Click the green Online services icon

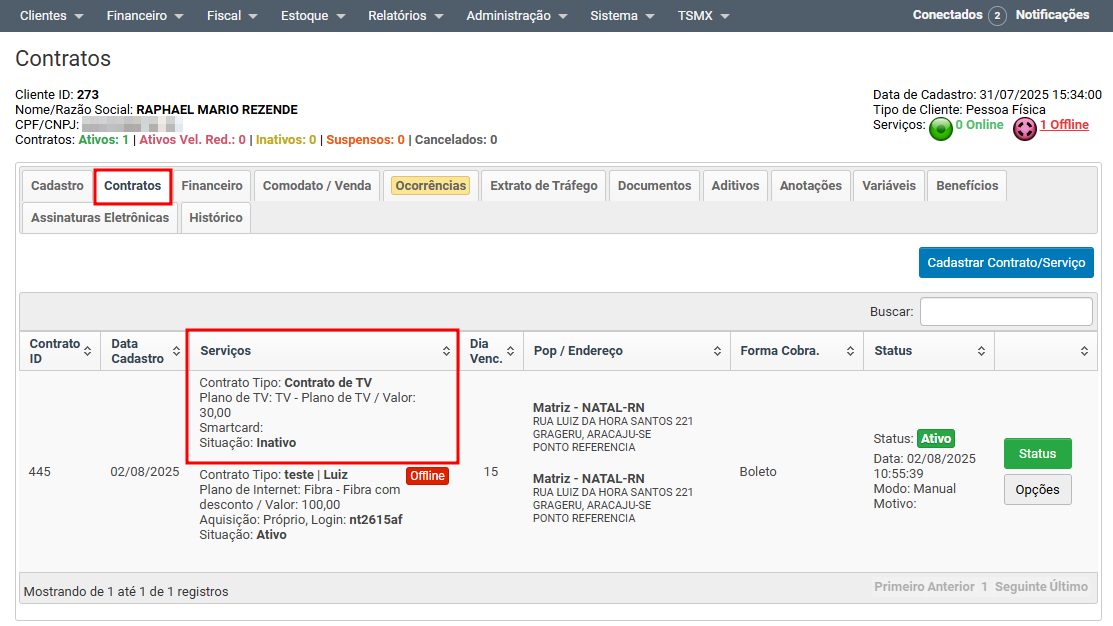click(940, 129)
